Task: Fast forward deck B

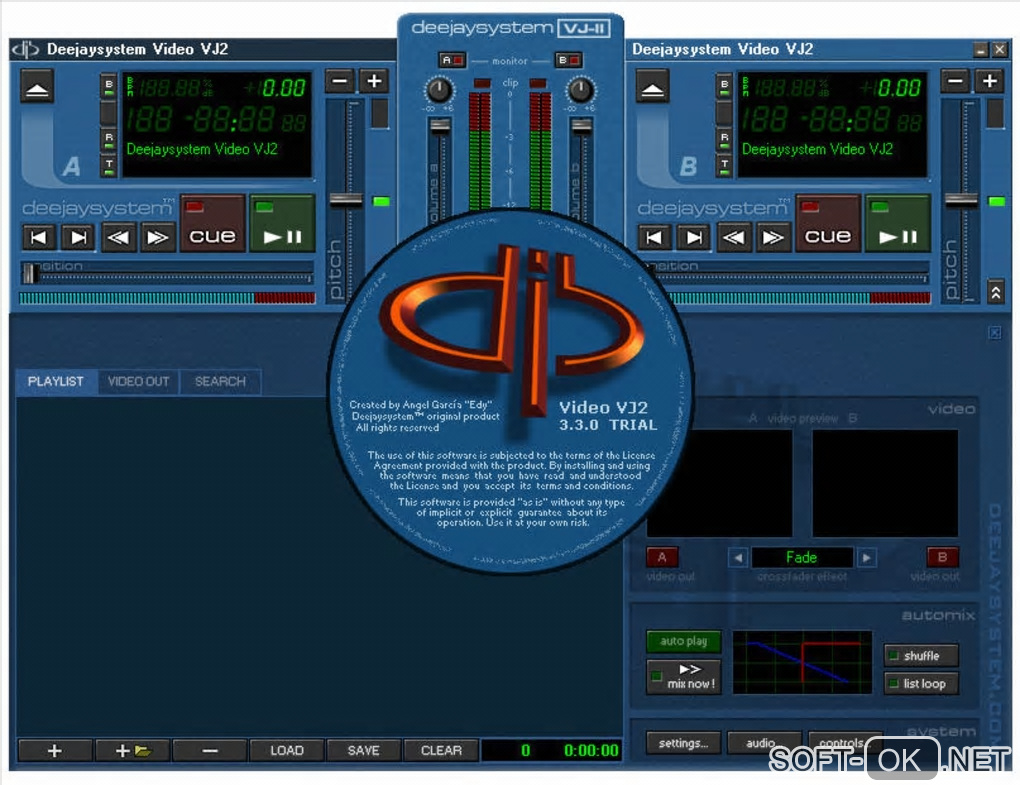Action: (773, 237)
